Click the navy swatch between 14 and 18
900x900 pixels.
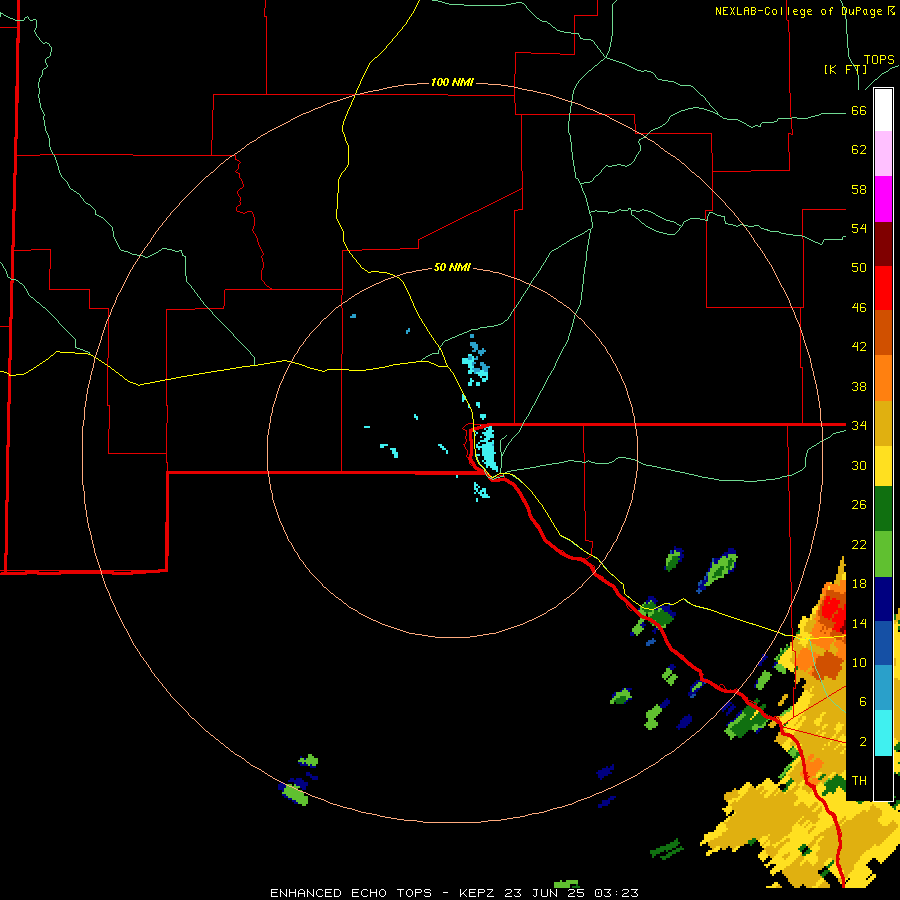pos(883,599)
